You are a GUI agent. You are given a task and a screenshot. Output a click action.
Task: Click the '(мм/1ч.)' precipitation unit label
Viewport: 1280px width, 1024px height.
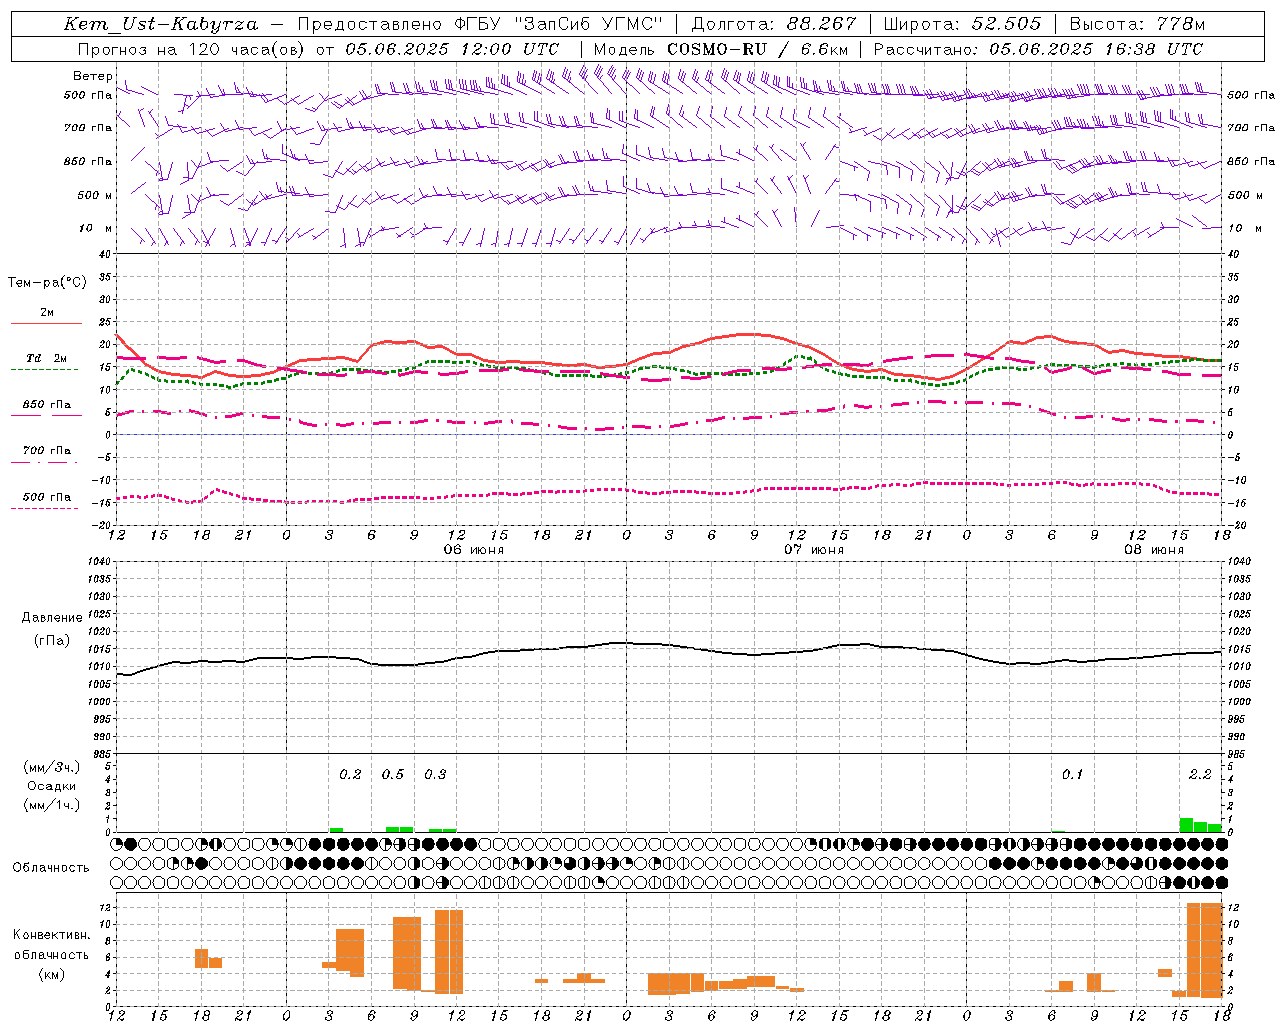[x=52, y=804]
